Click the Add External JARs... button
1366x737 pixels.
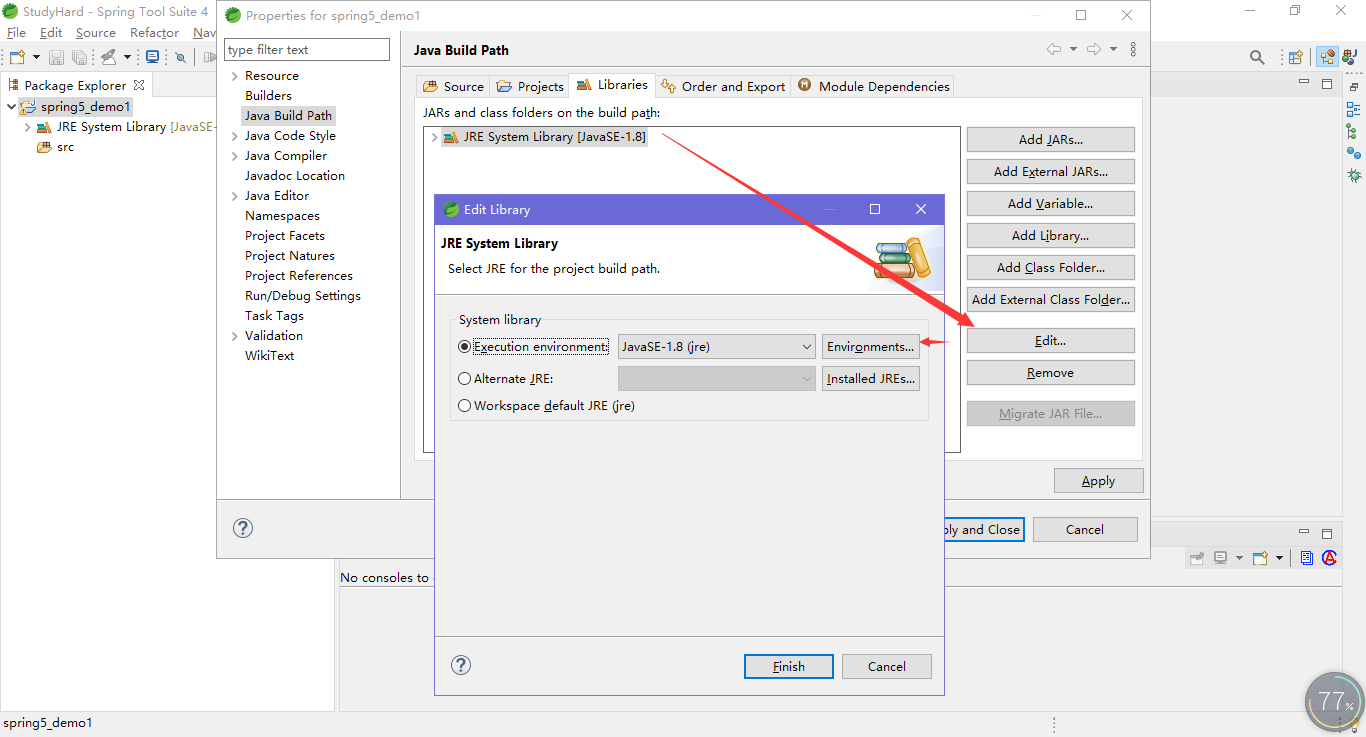click(x=1050, y=171)
